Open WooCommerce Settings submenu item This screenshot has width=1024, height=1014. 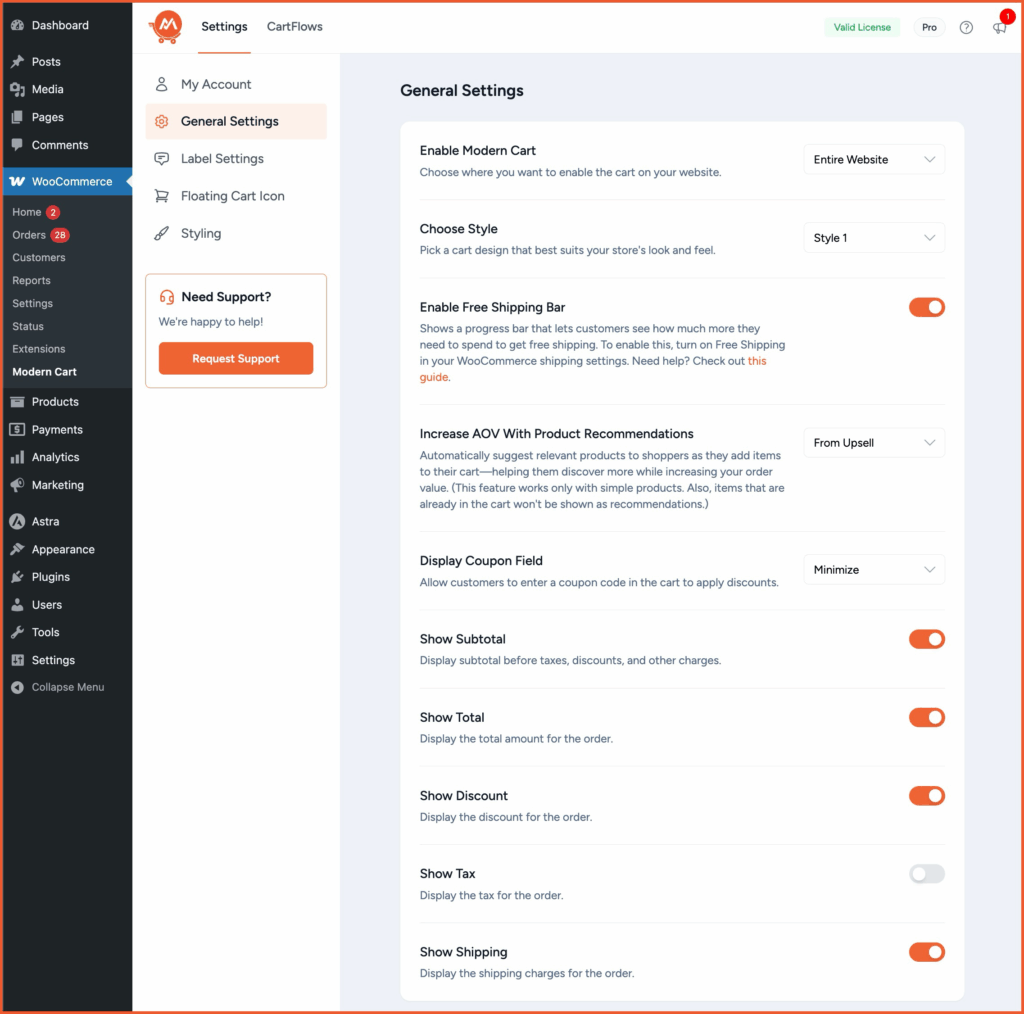coord(33,304)
